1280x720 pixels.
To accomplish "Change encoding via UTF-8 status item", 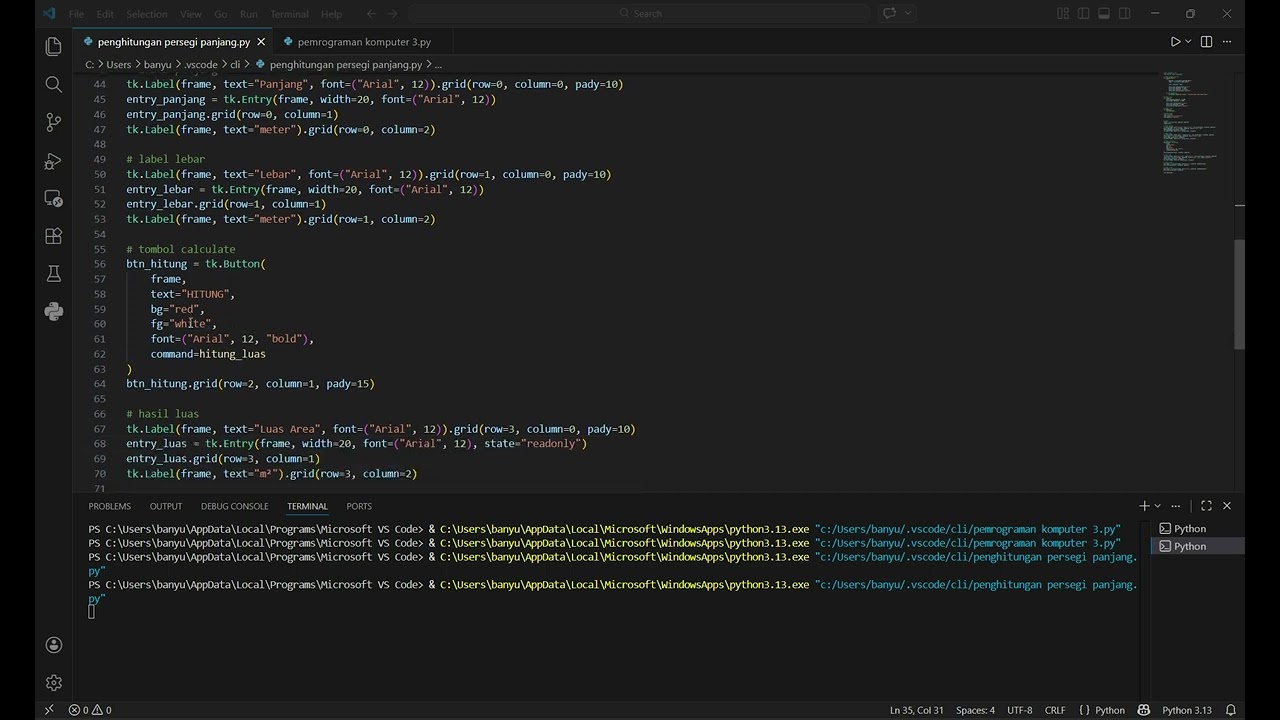I will coord(1020,710).
